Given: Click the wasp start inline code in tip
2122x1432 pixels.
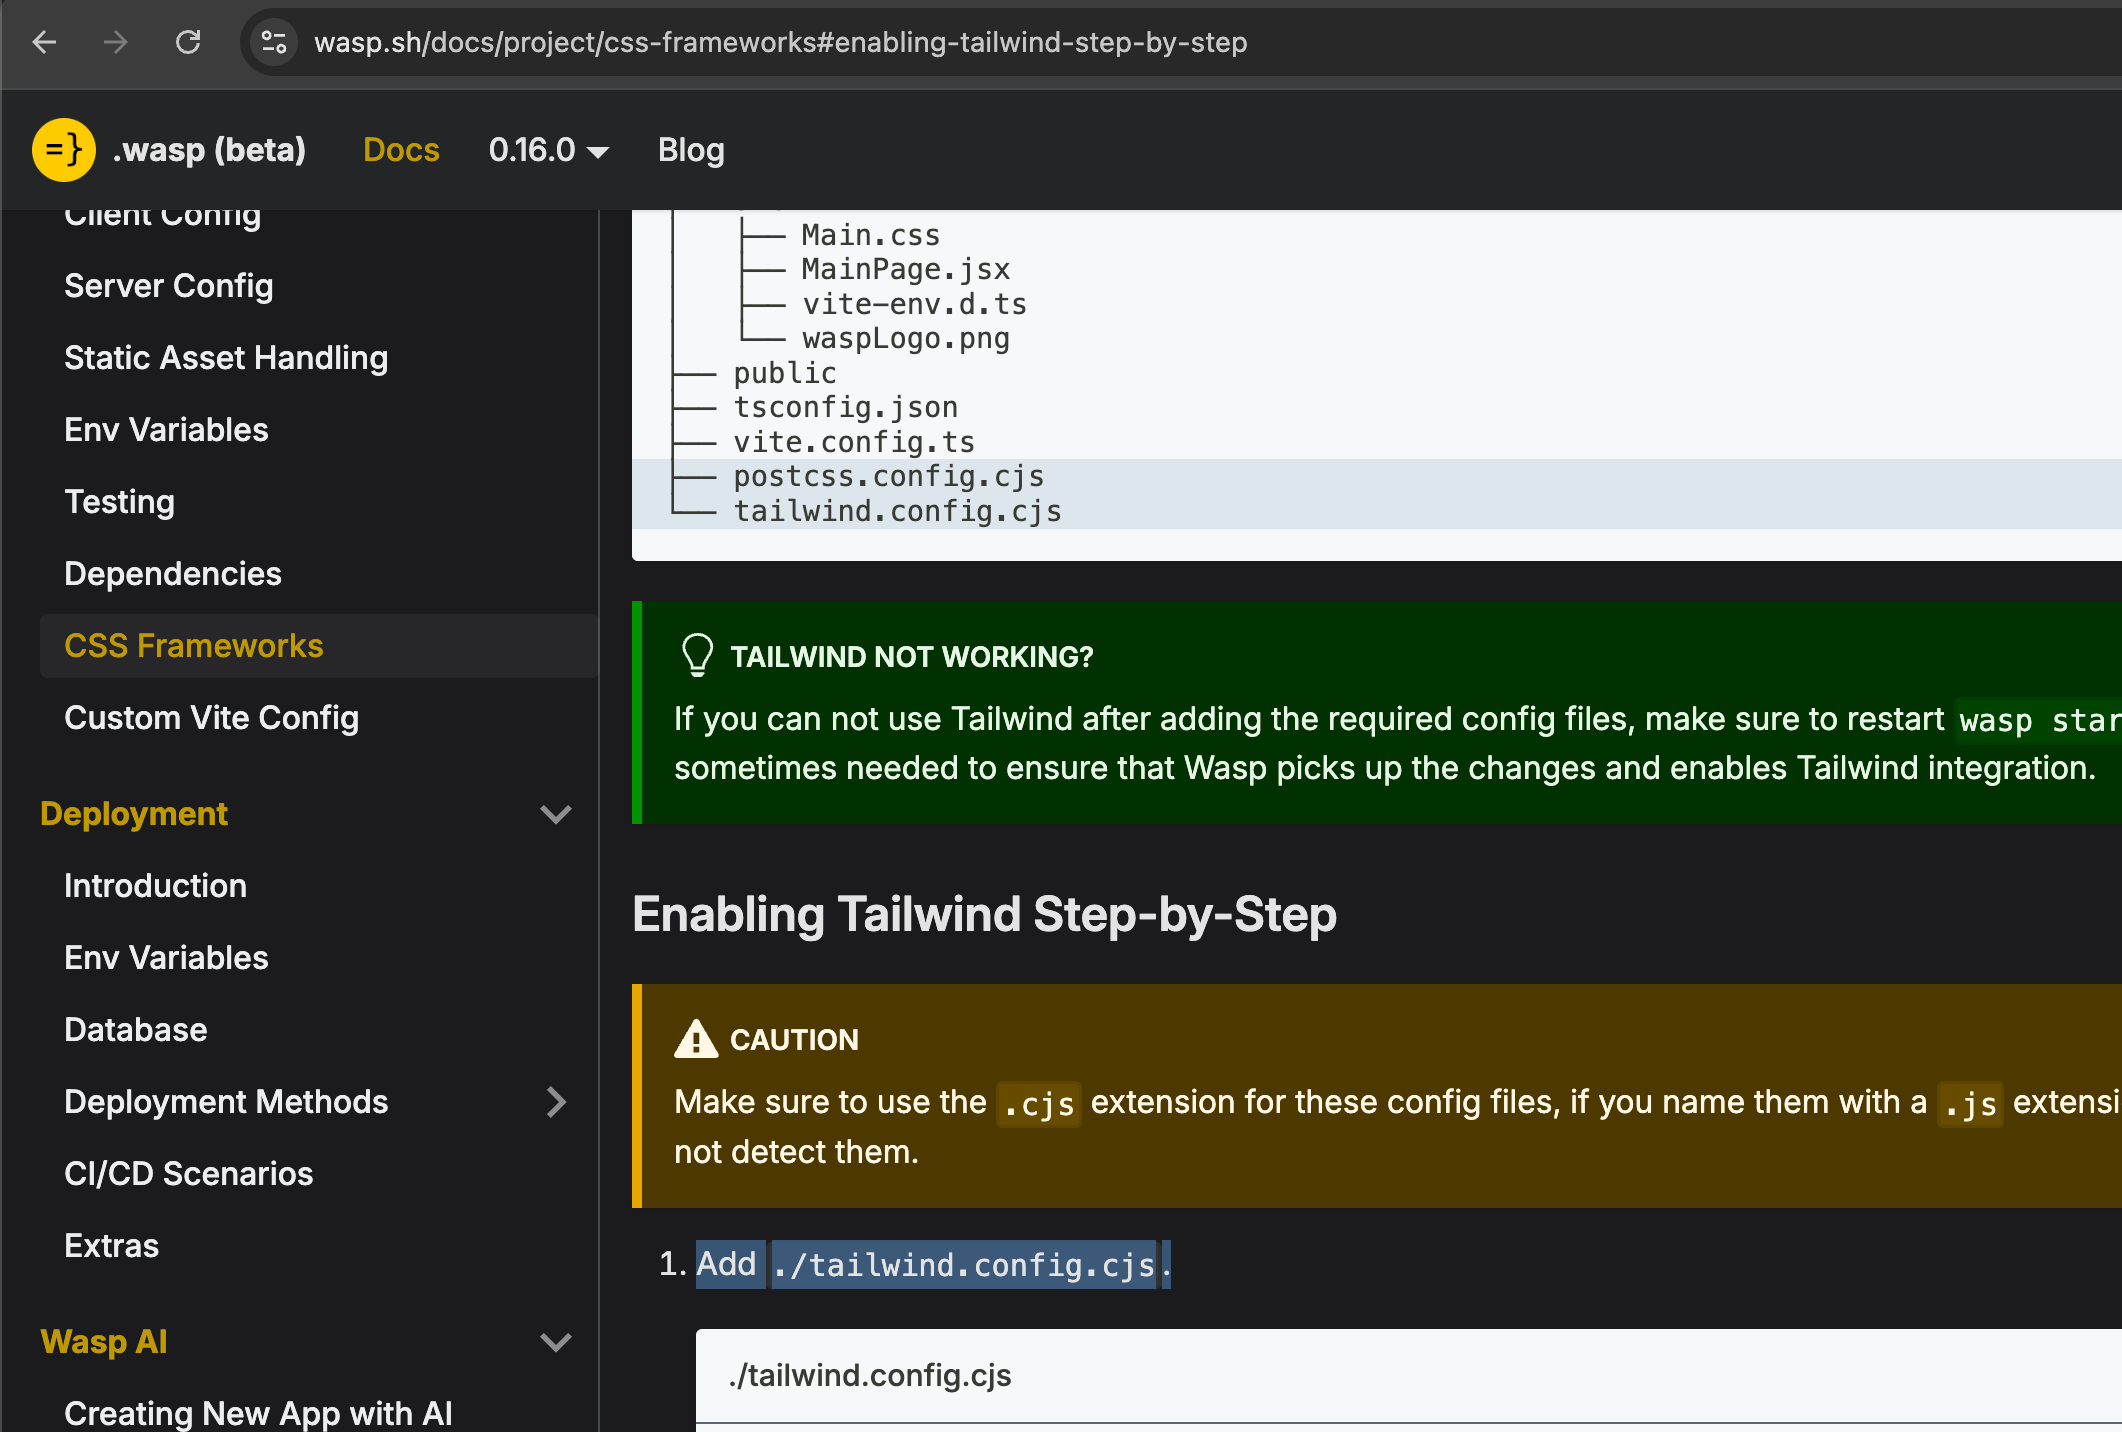Looking at the screenshot, I should pyautogui.click(x=2040, y=720).
